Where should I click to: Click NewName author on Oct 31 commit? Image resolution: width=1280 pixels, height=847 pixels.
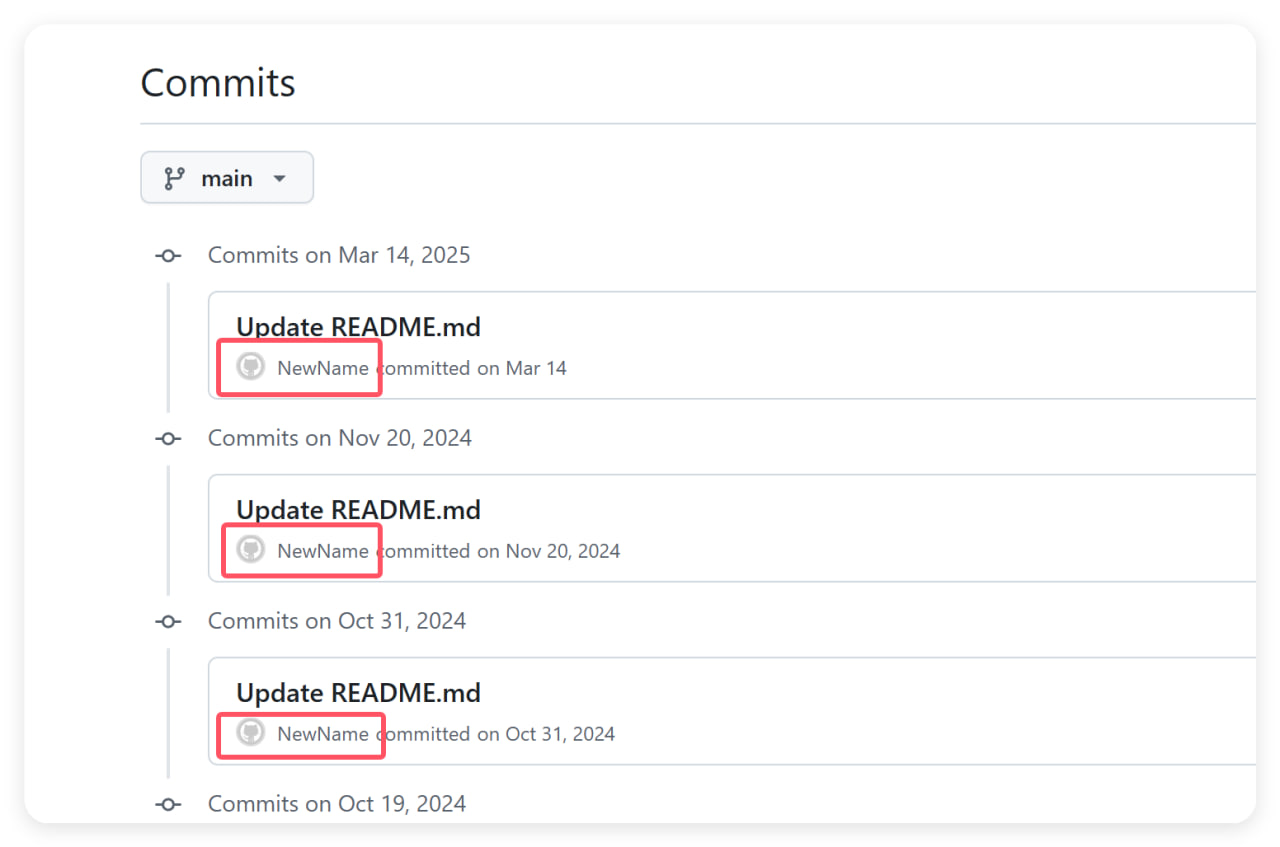pos(323,734)
